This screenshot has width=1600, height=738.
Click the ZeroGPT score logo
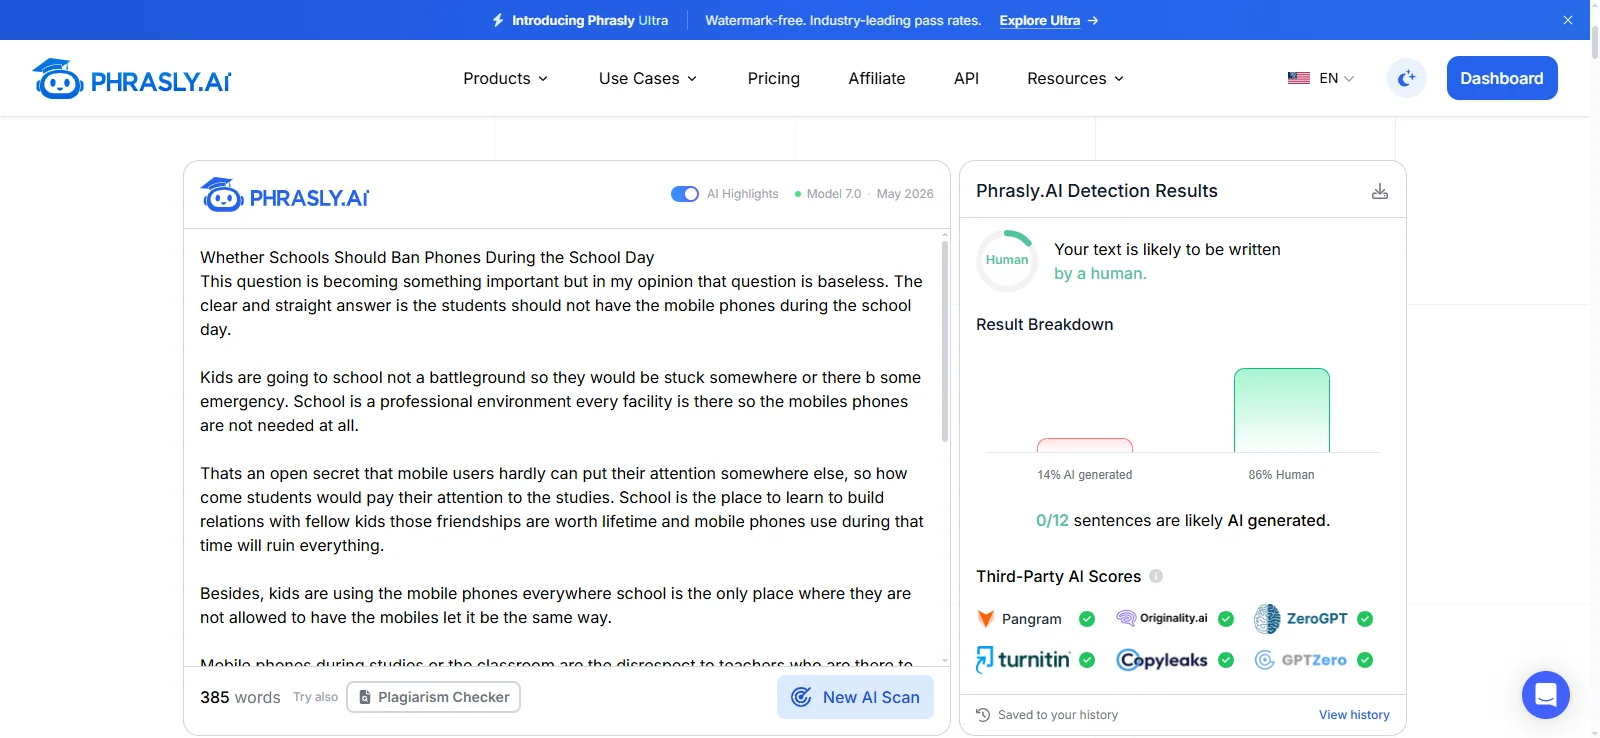pos(1301,619)
